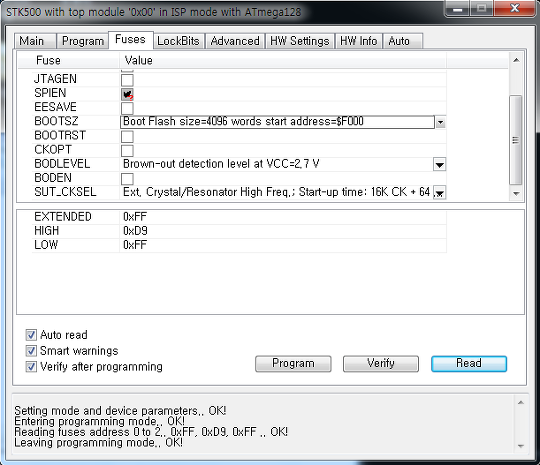Toggle Verify after programming
This screenshot has height=465, width=540.
(31, 366)
